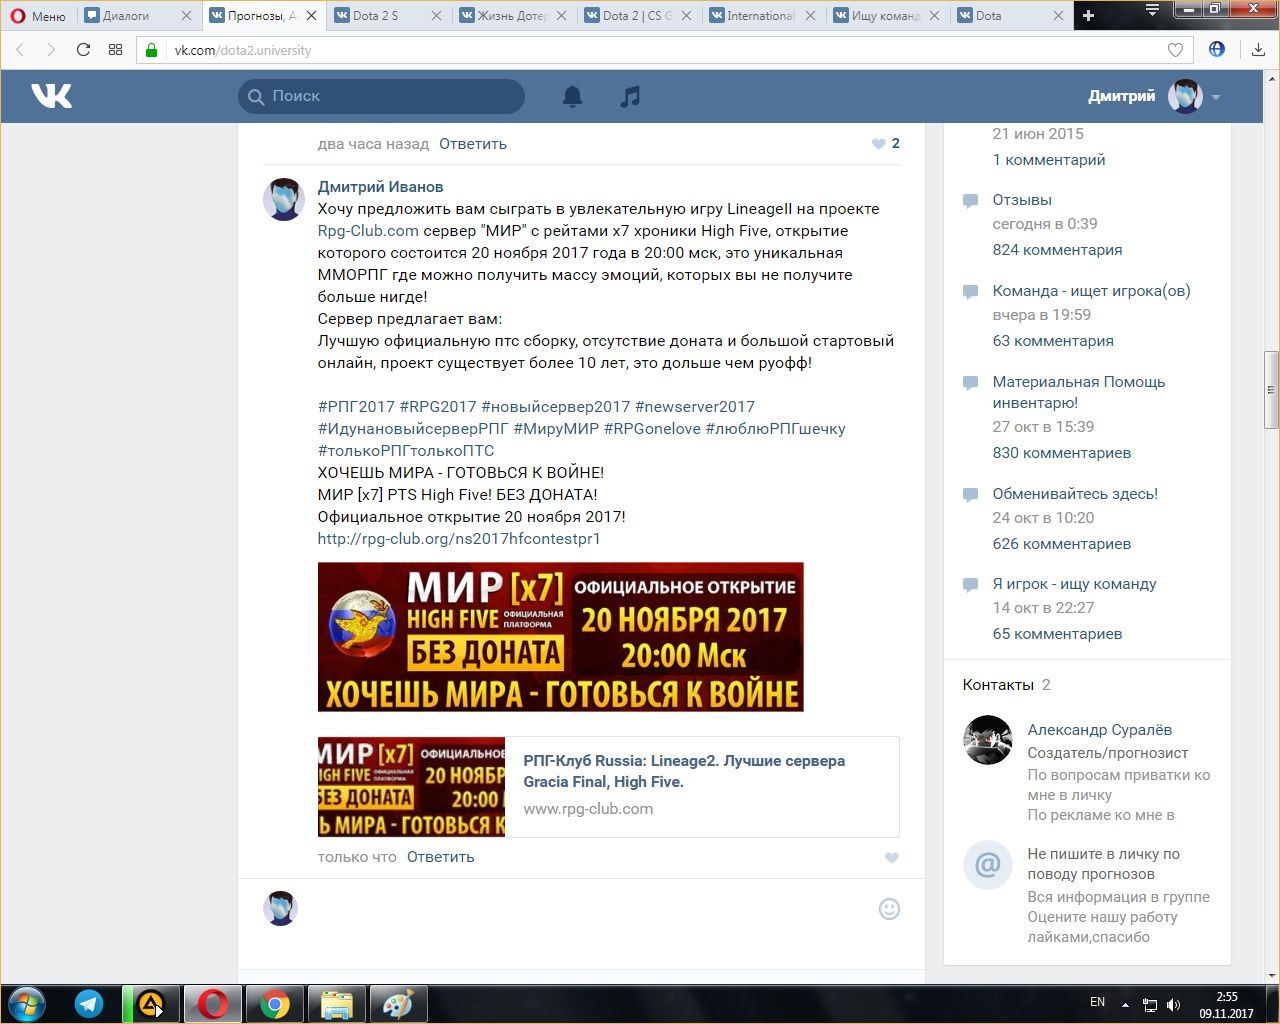Open the tab list menu icon

point(1152,10)
